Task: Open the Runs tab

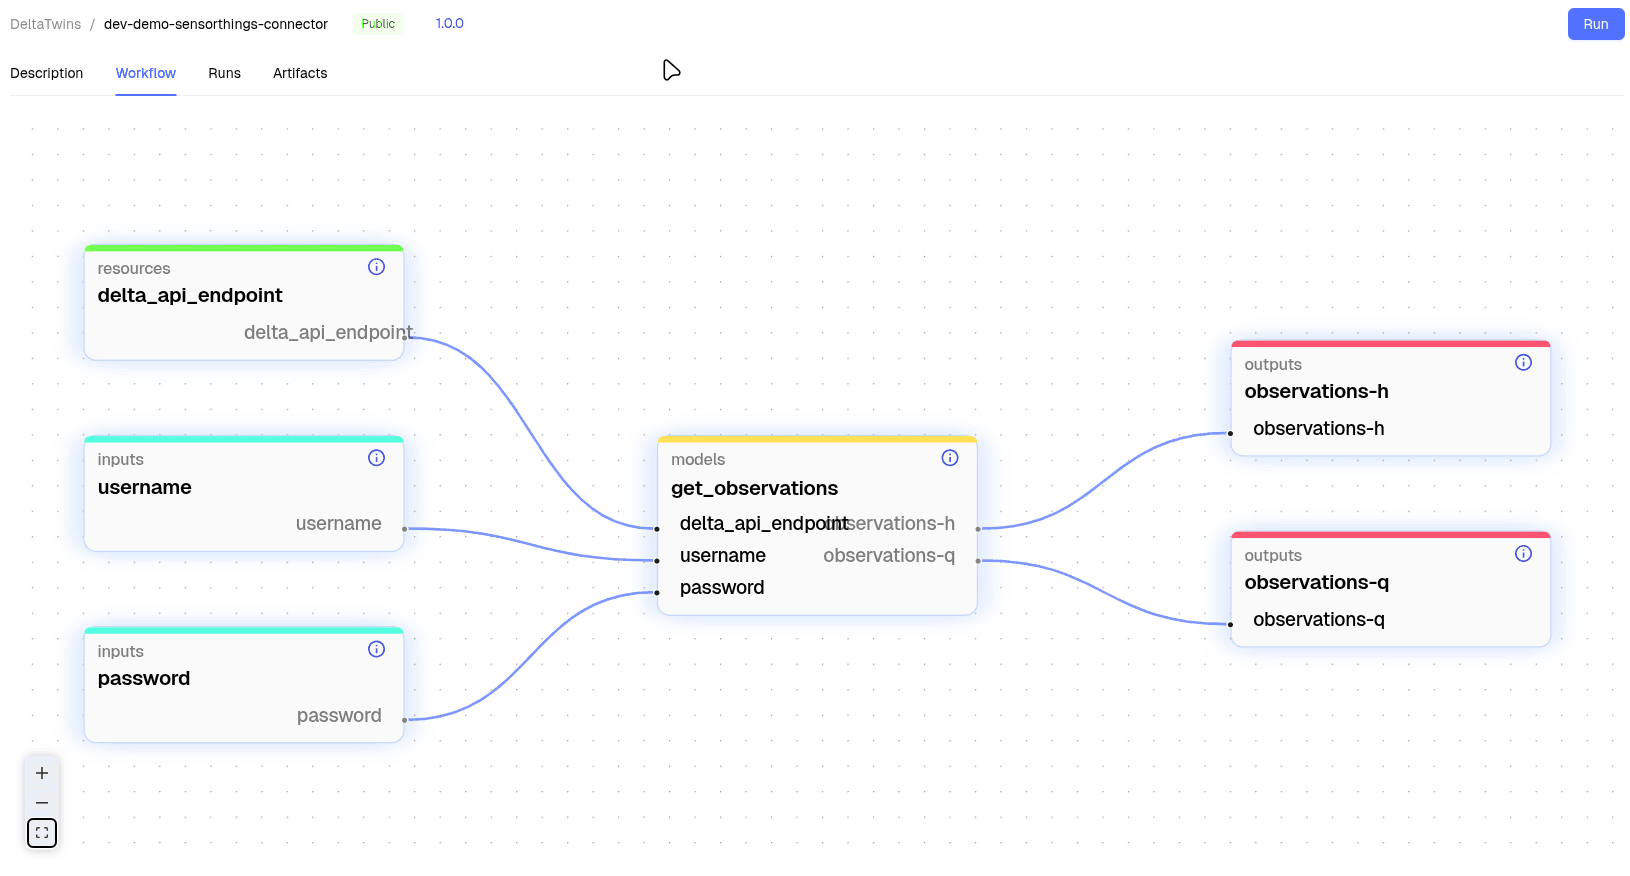Action: 224,73
